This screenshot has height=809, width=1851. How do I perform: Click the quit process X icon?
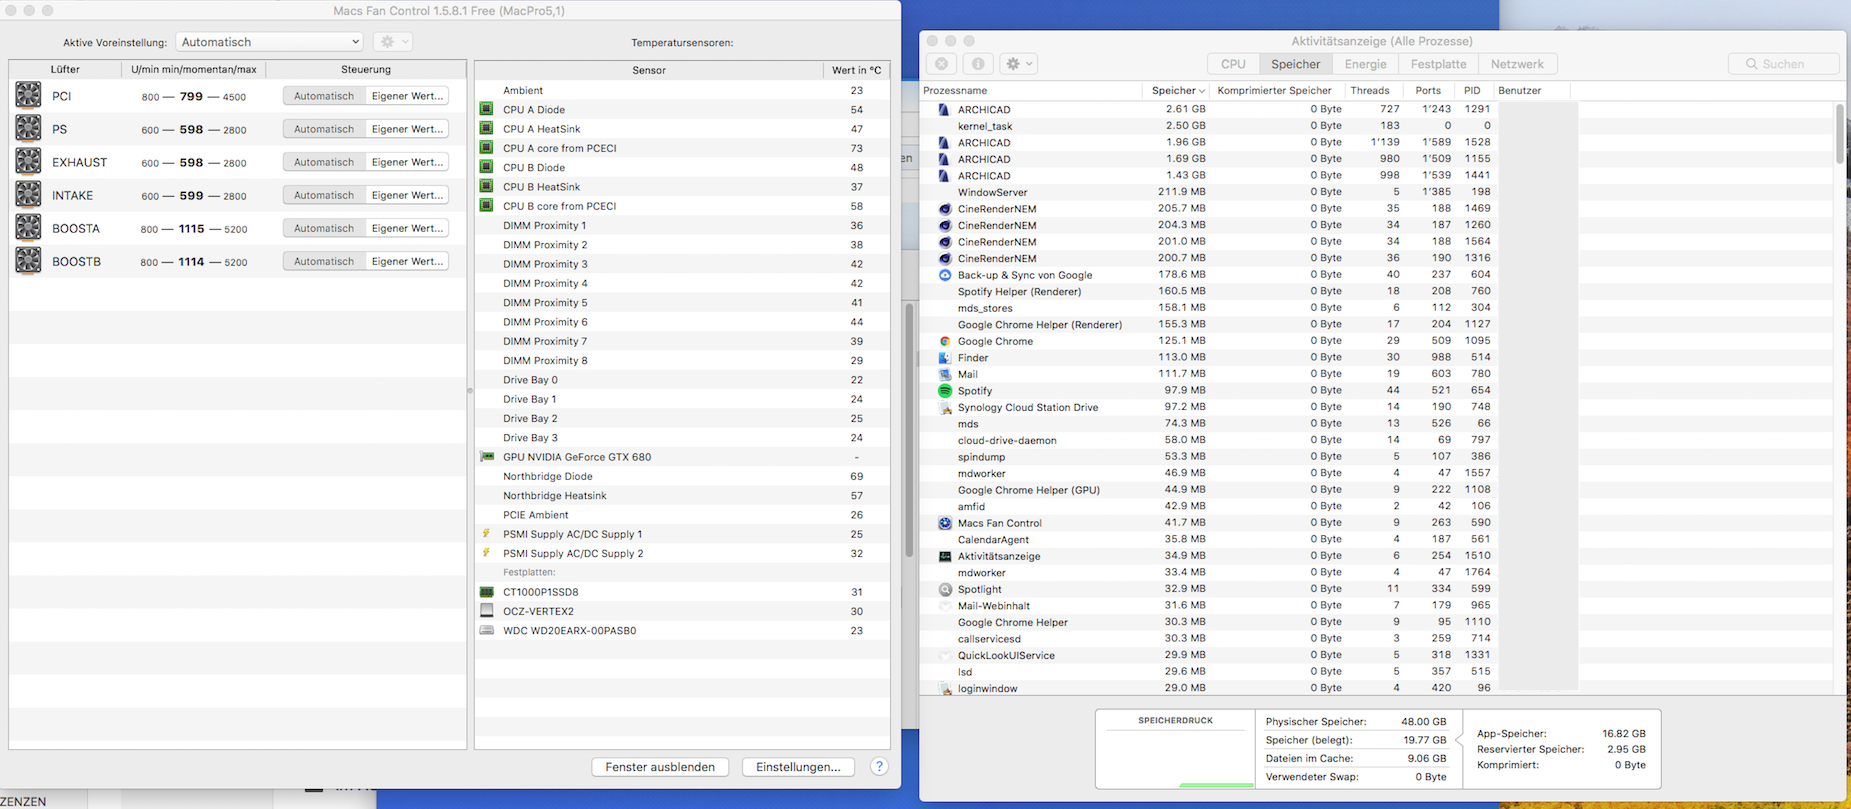[942, 63]
